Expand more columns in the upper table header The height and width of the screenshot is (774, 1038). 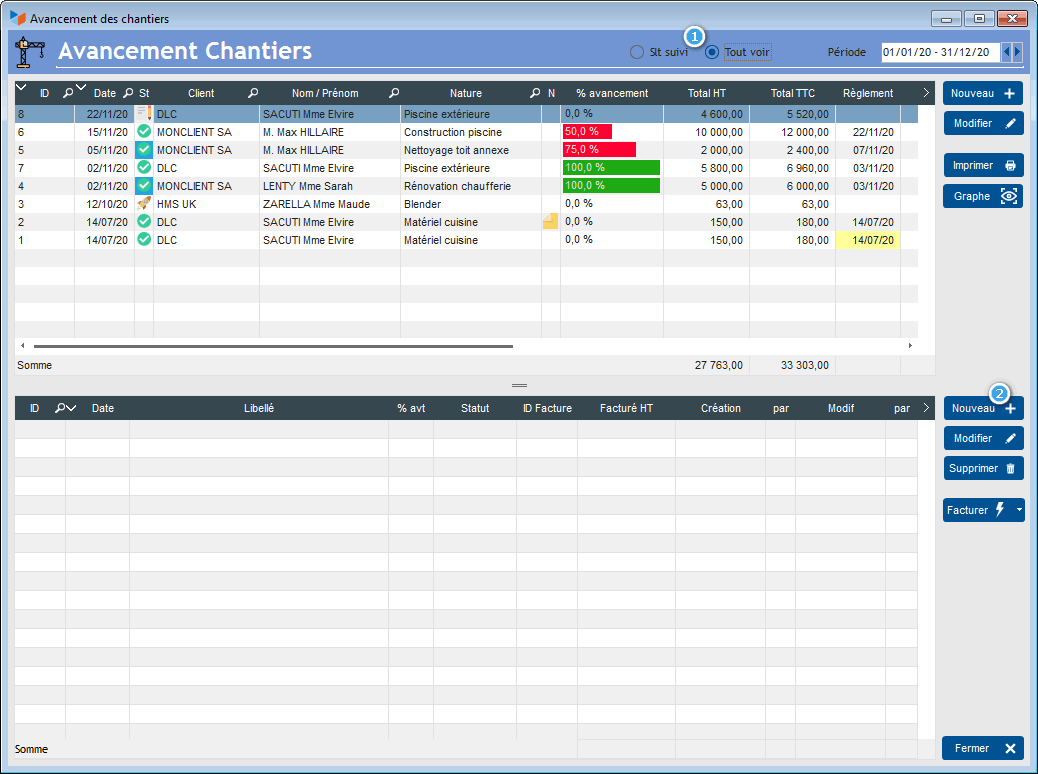[x=926, y=93]
